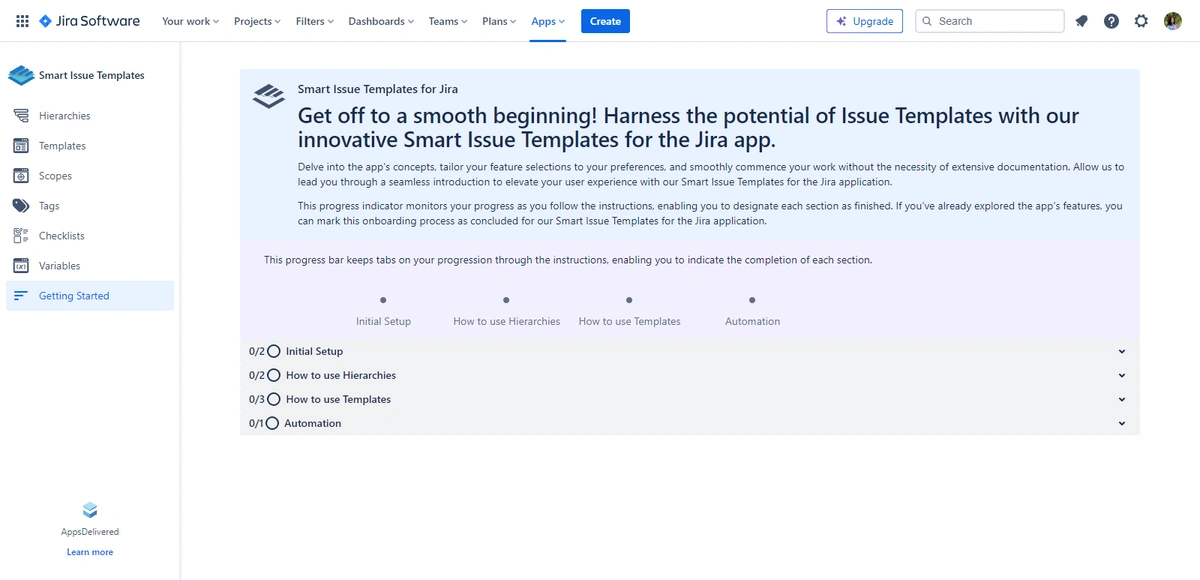Click the blue Create button

coord(605,21)
